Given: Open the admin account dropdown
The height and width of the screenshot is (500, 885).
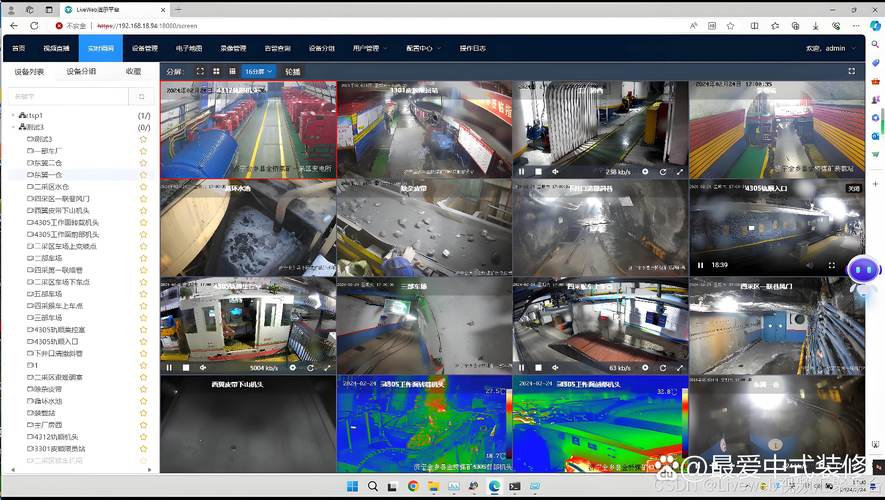Looking at the screenshot, I should click(x=831, y=49).
